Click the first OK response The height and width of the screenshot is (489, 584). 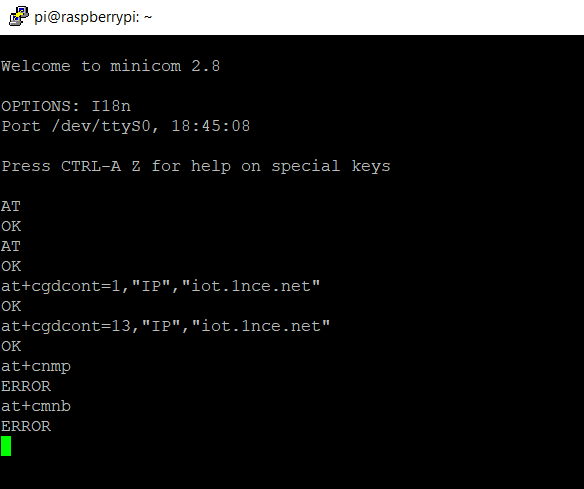click(11, 226)
